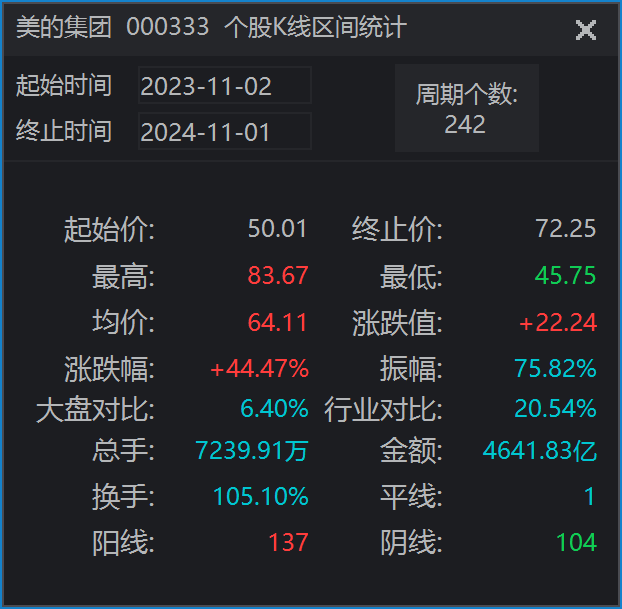622x609 pixels.
Task: Click the 行业对比 label
Action: (383, 409)
